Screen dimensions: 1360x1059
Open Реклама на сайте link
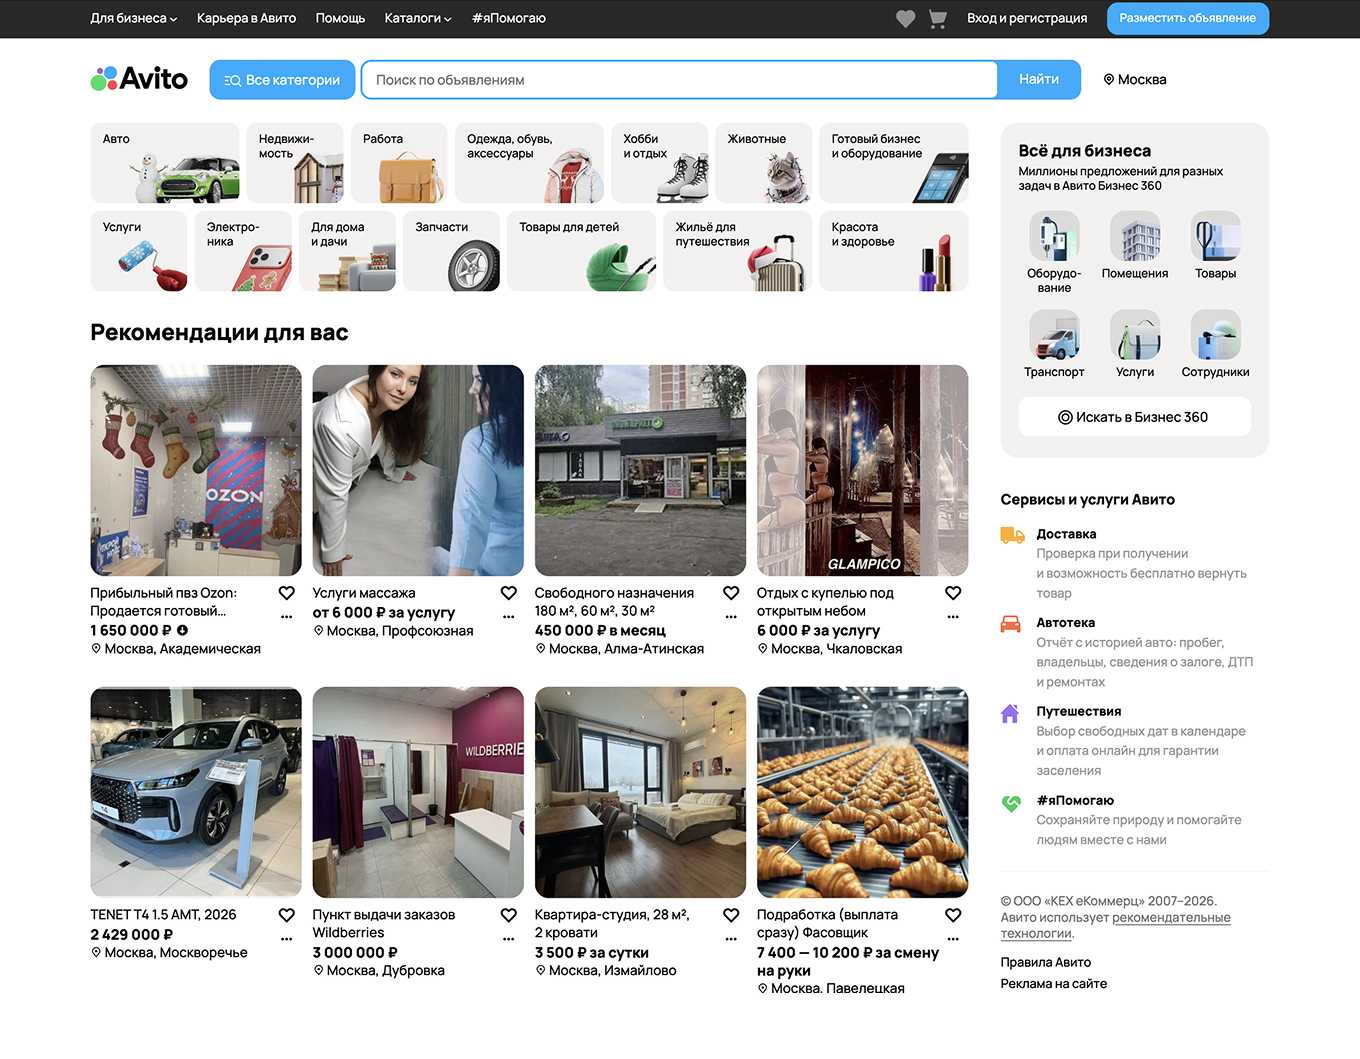tap(1053, 983)
